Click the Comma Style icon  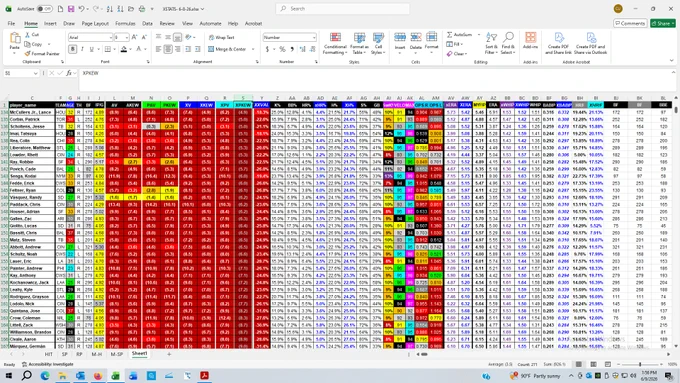pyautogui.click(x=292, y=49)
